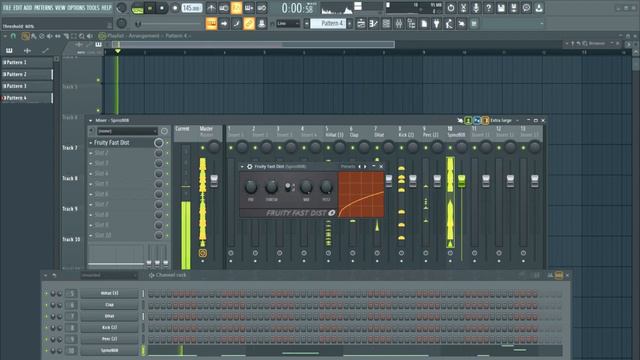
Task: Toggle the countdown before recording icon
Action: point(236,8)
